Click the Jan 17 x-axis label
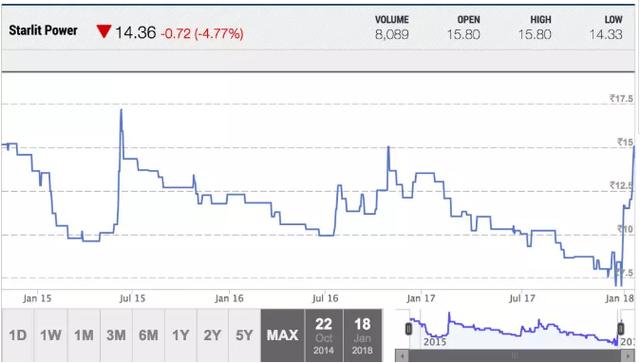 click(421, 298)
